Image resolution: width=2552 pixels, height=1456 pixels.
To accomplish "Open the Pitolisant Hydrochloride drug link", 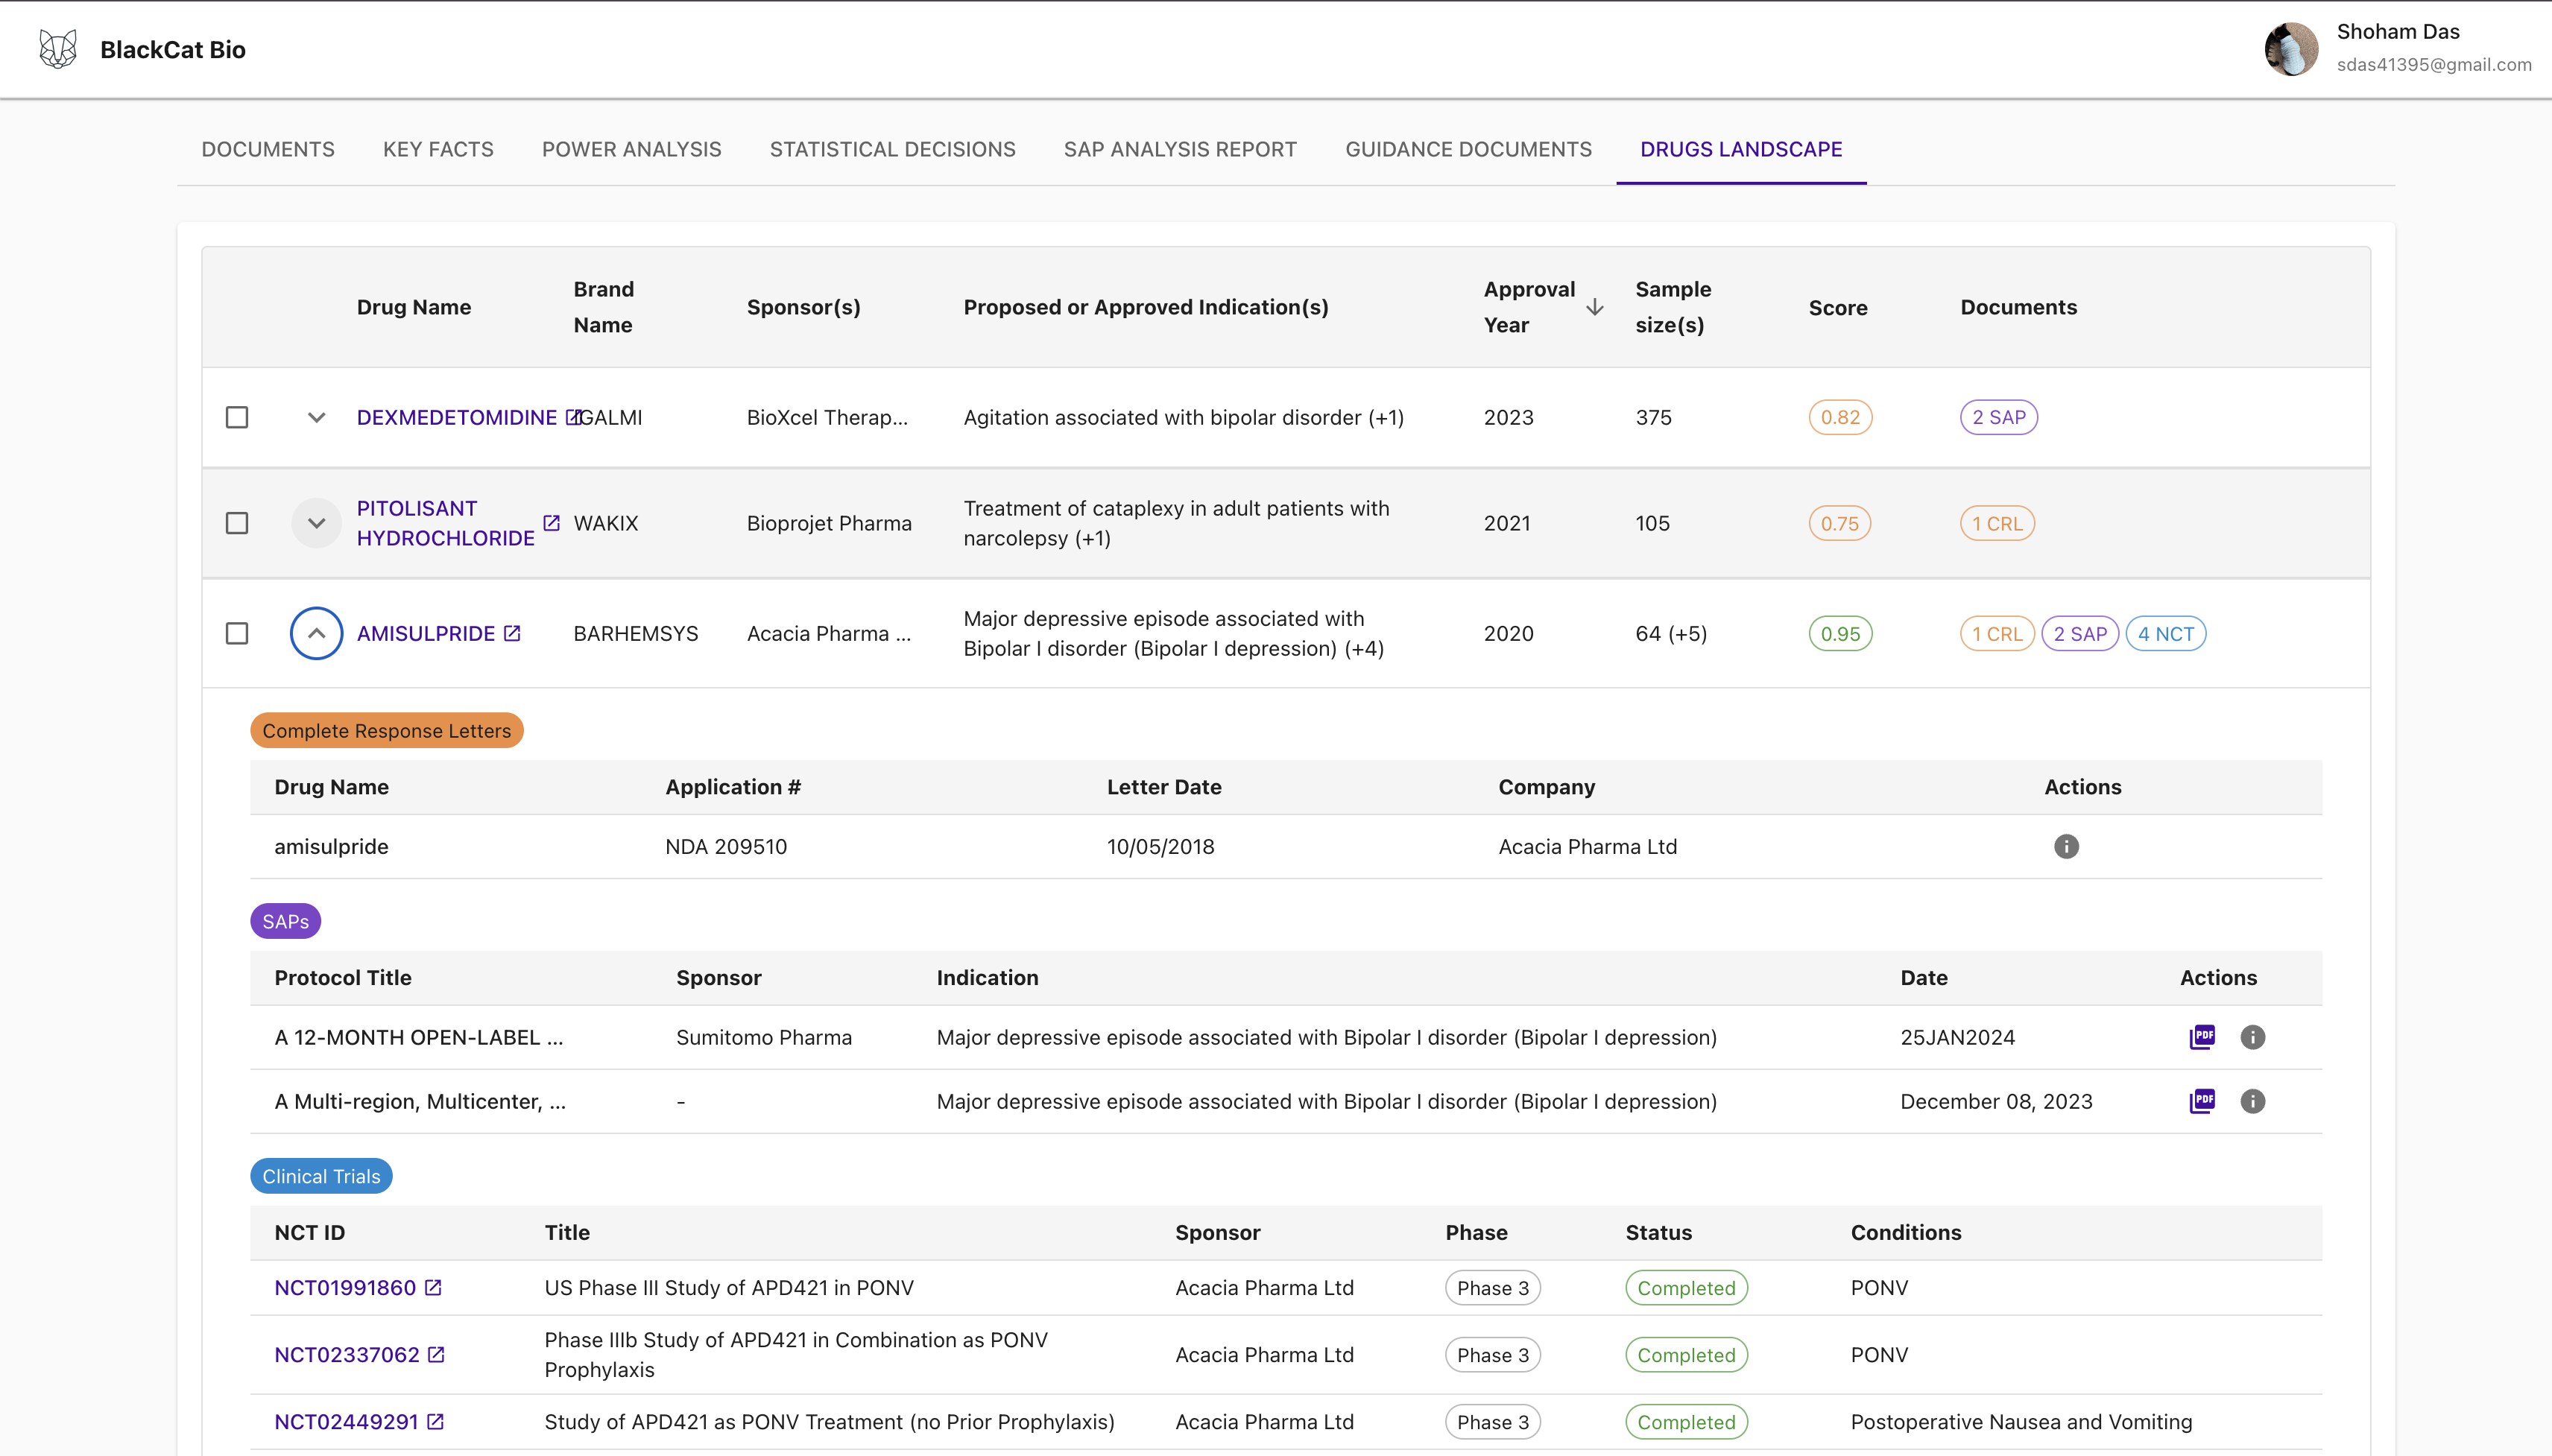I will (x=446, y=523).
